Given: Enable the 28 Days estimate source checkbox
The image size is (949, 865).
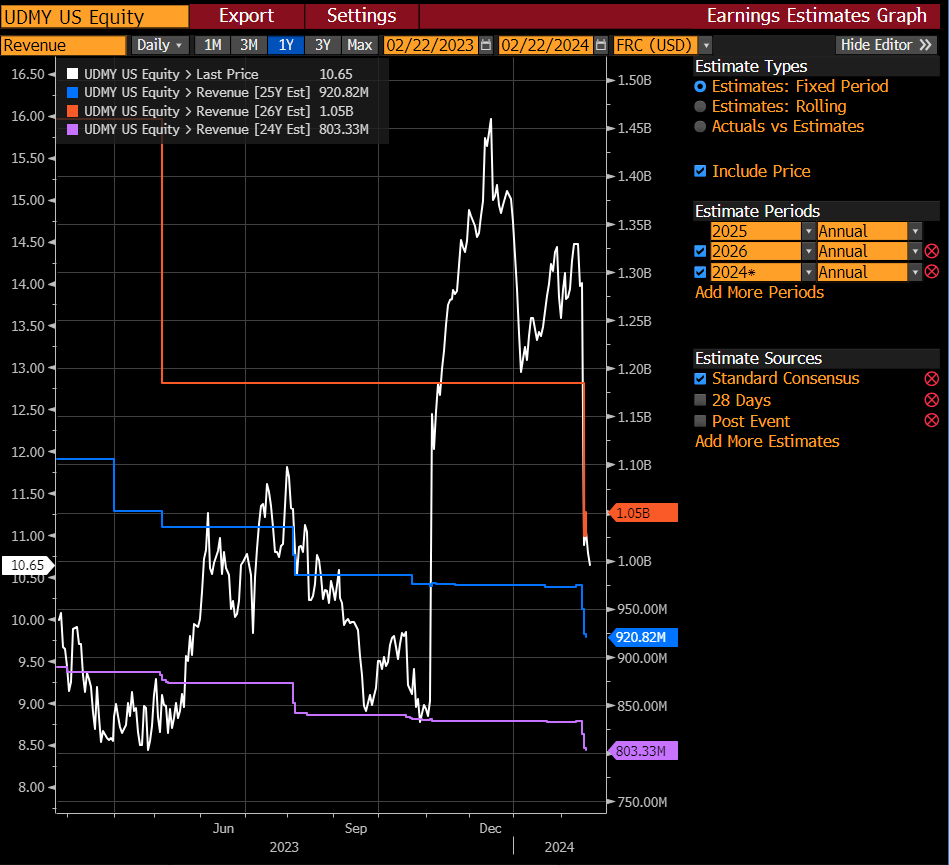Looking at the screenshot, I should click(x=700, y=400).
